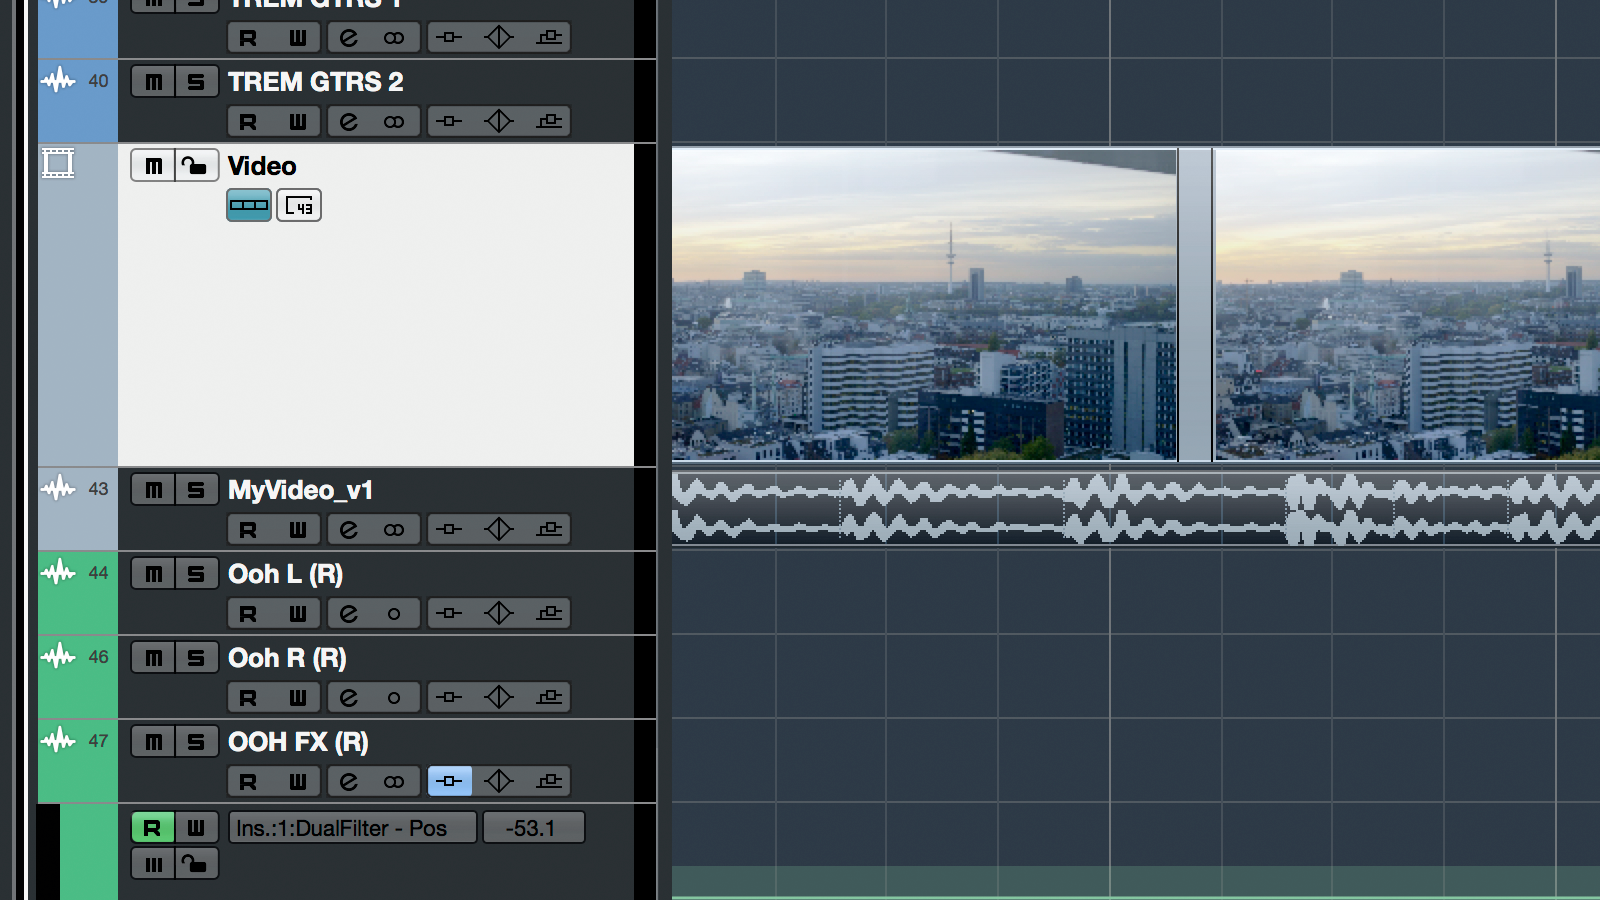1600x900 pixels.
Task: Select track number 47 waveform icon
Action: 58,741
